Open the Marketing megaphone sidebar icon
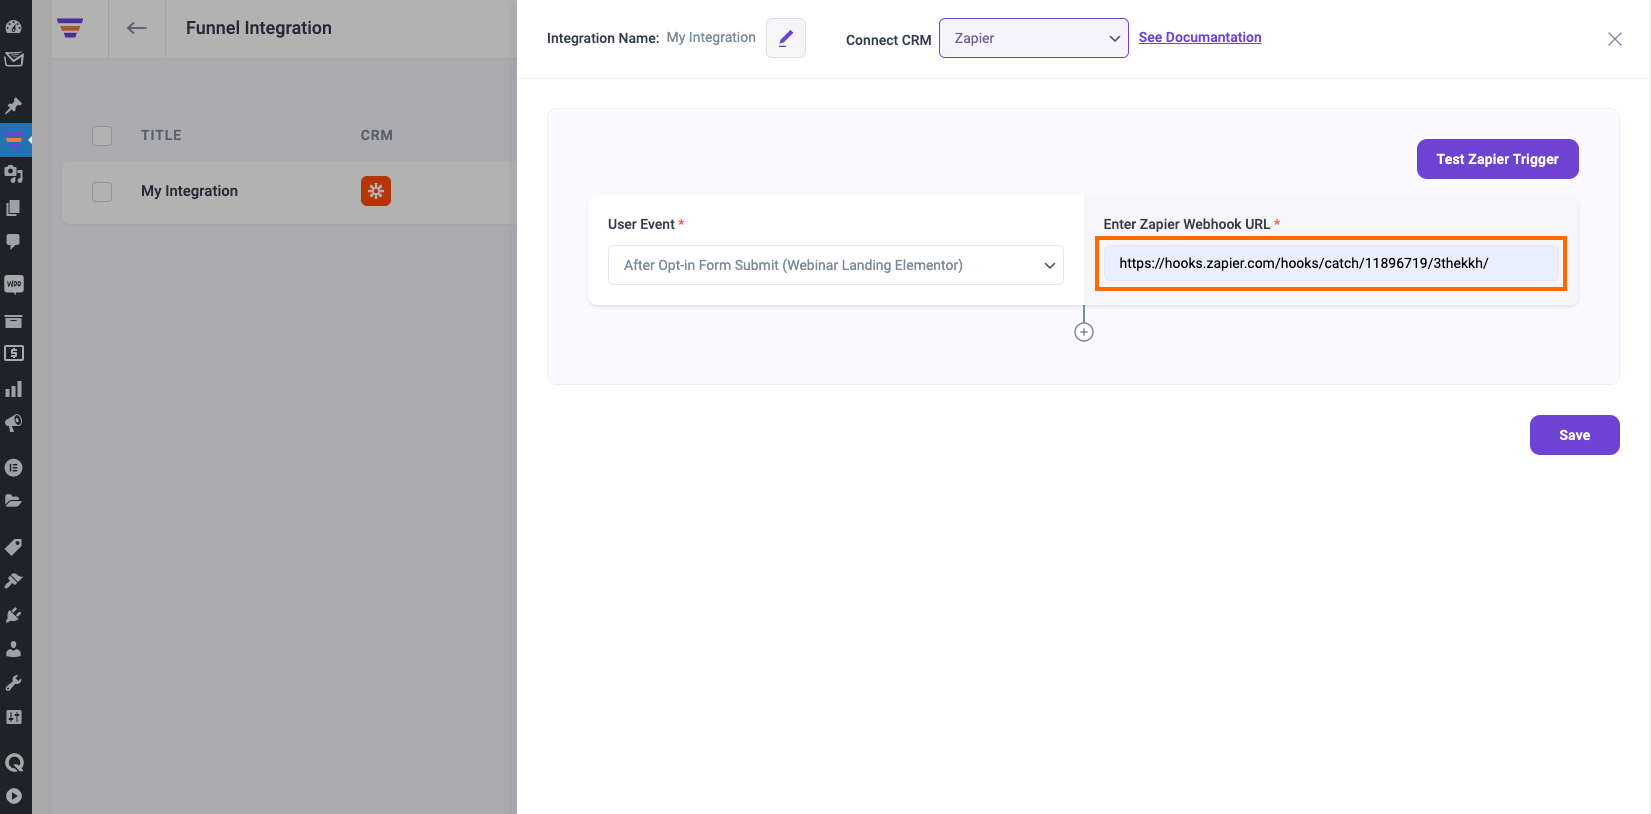Image resolution: width=1651 pixels, height=814 pixels. coord(14,423)
